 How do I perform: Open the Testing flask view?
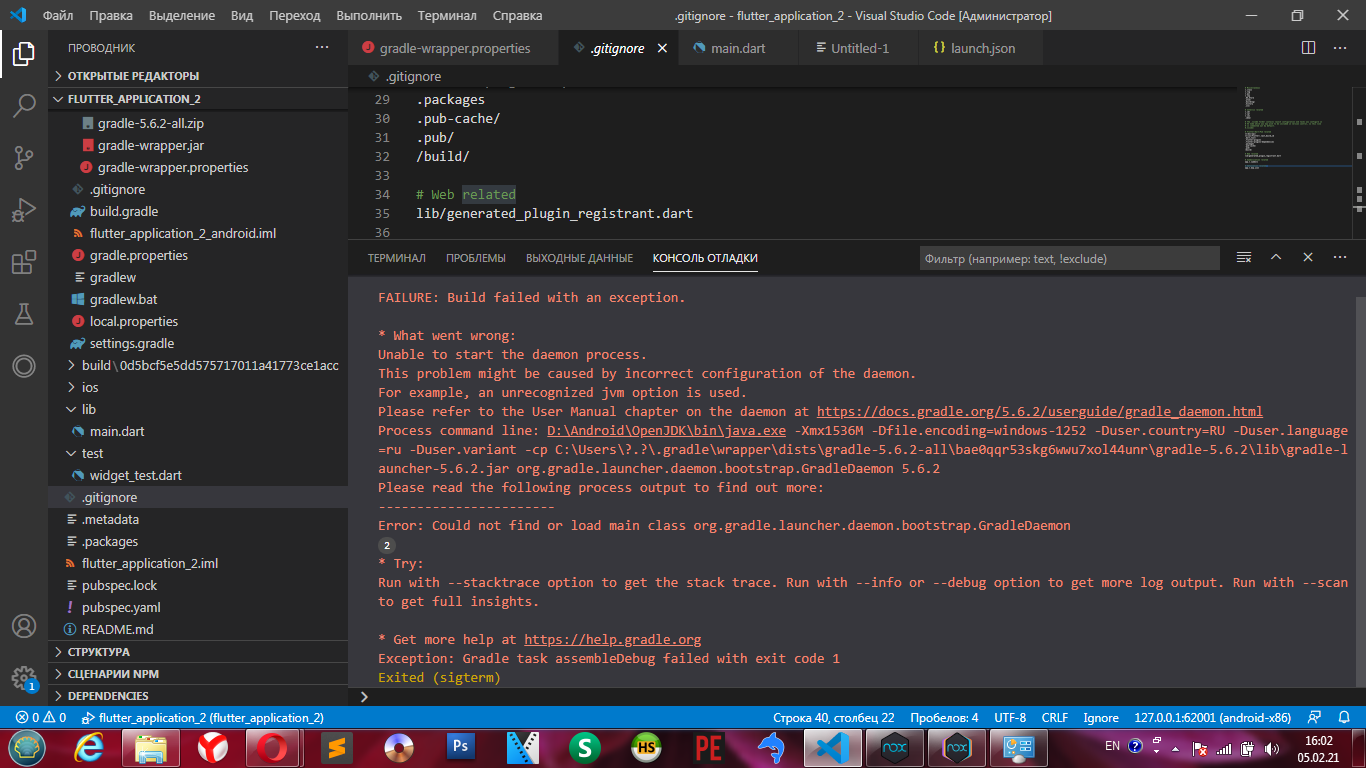(24, 314)
